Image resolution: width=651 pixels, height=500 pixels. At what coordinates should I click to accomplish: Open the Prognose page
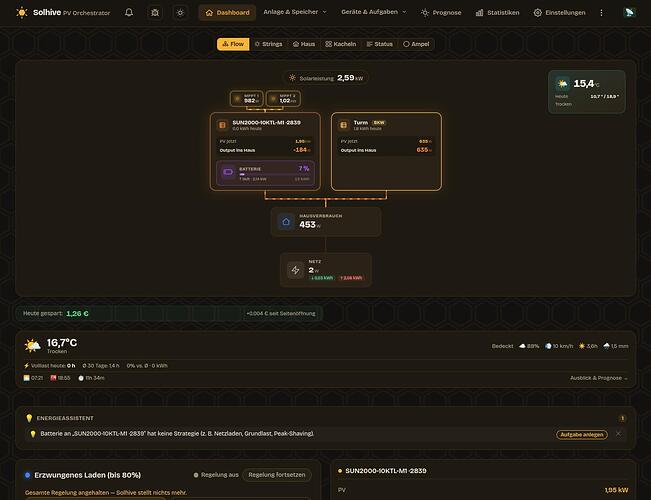coord(441,13)
